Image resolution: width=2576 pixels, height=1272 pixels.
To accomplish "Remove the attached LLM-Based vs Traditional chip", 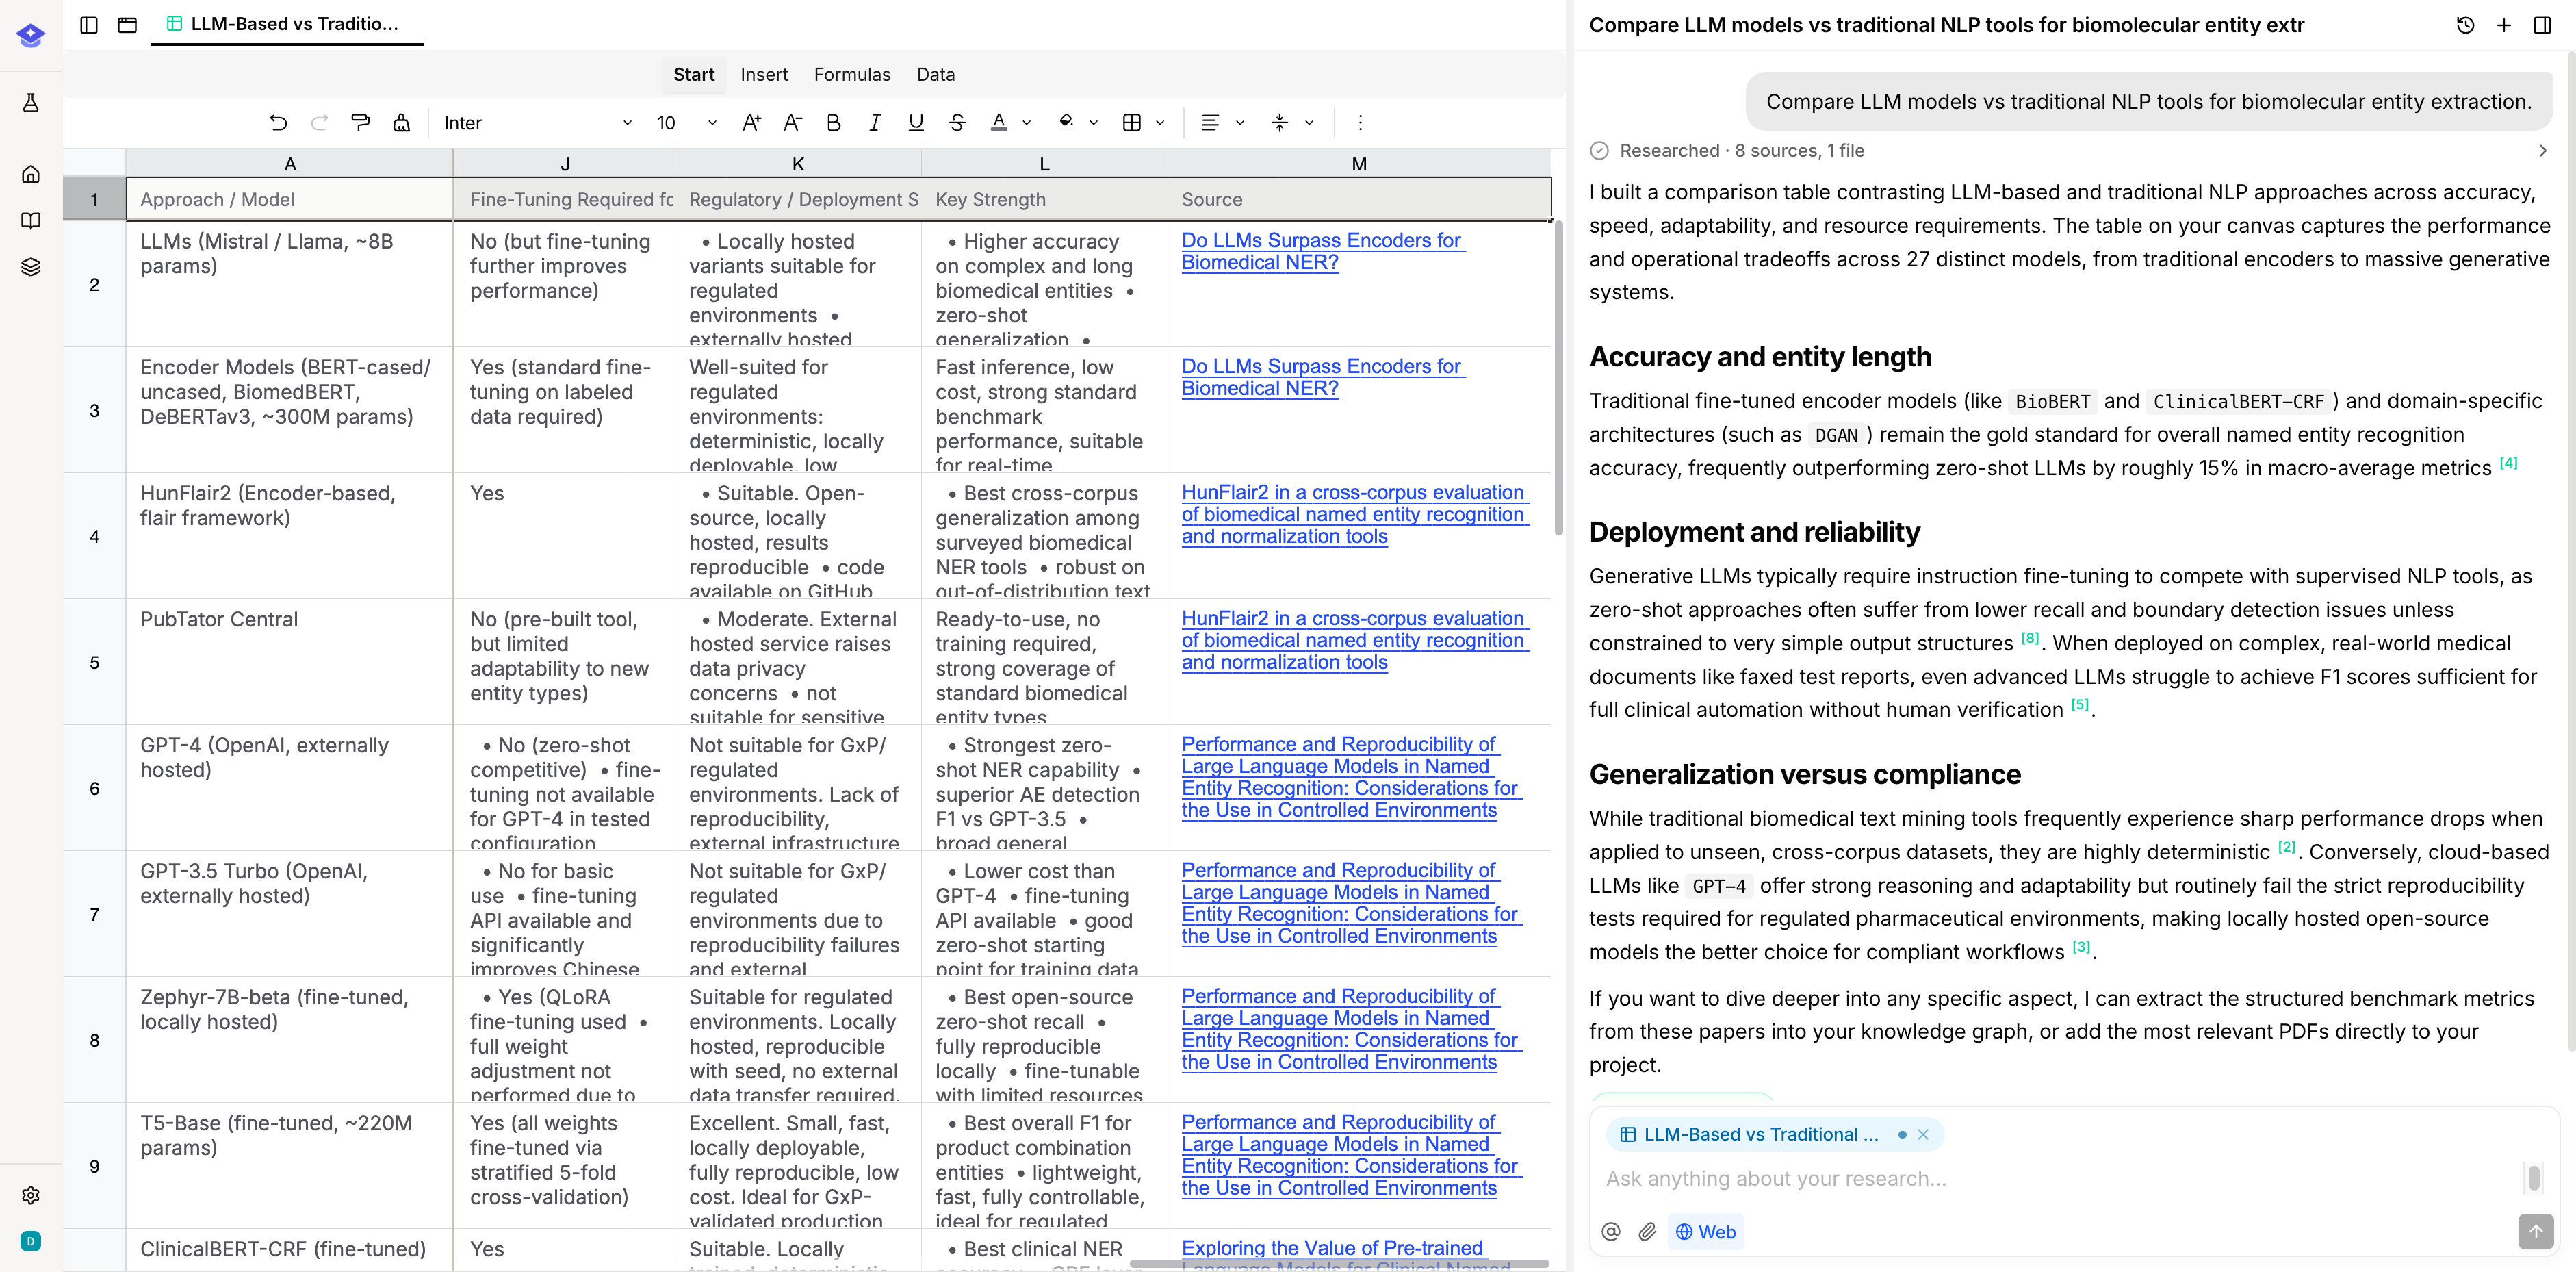I will (1923, 1135).
